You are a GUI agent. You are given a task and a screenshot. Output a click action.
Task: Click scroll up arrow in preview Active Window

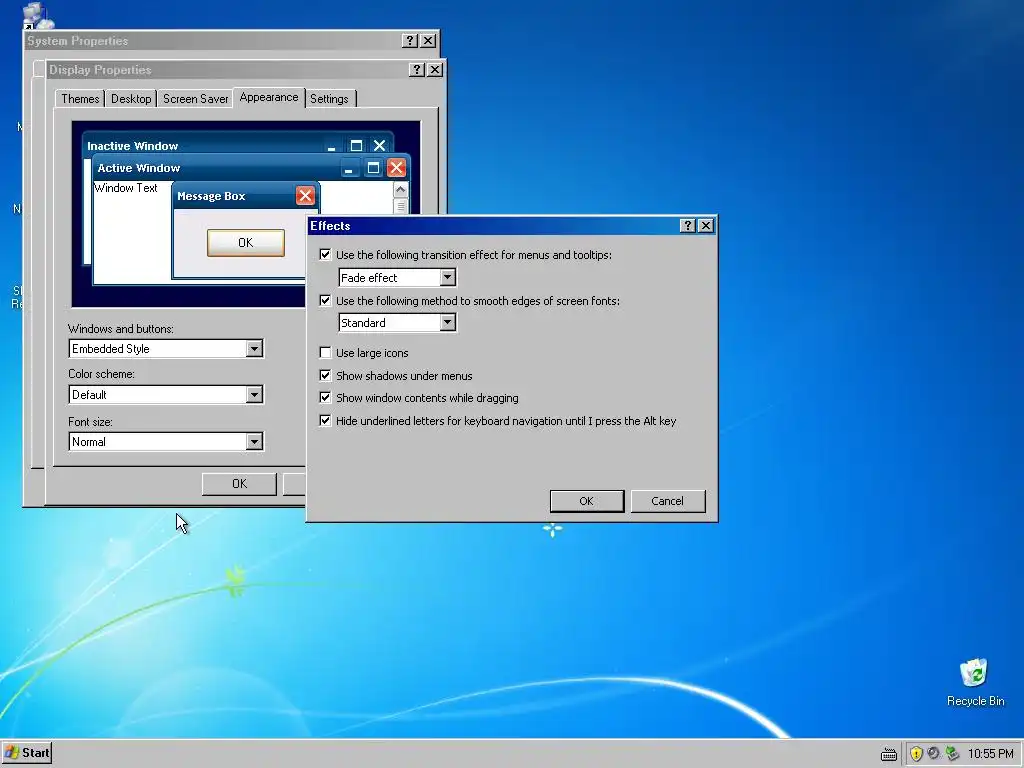pos(400,189)
